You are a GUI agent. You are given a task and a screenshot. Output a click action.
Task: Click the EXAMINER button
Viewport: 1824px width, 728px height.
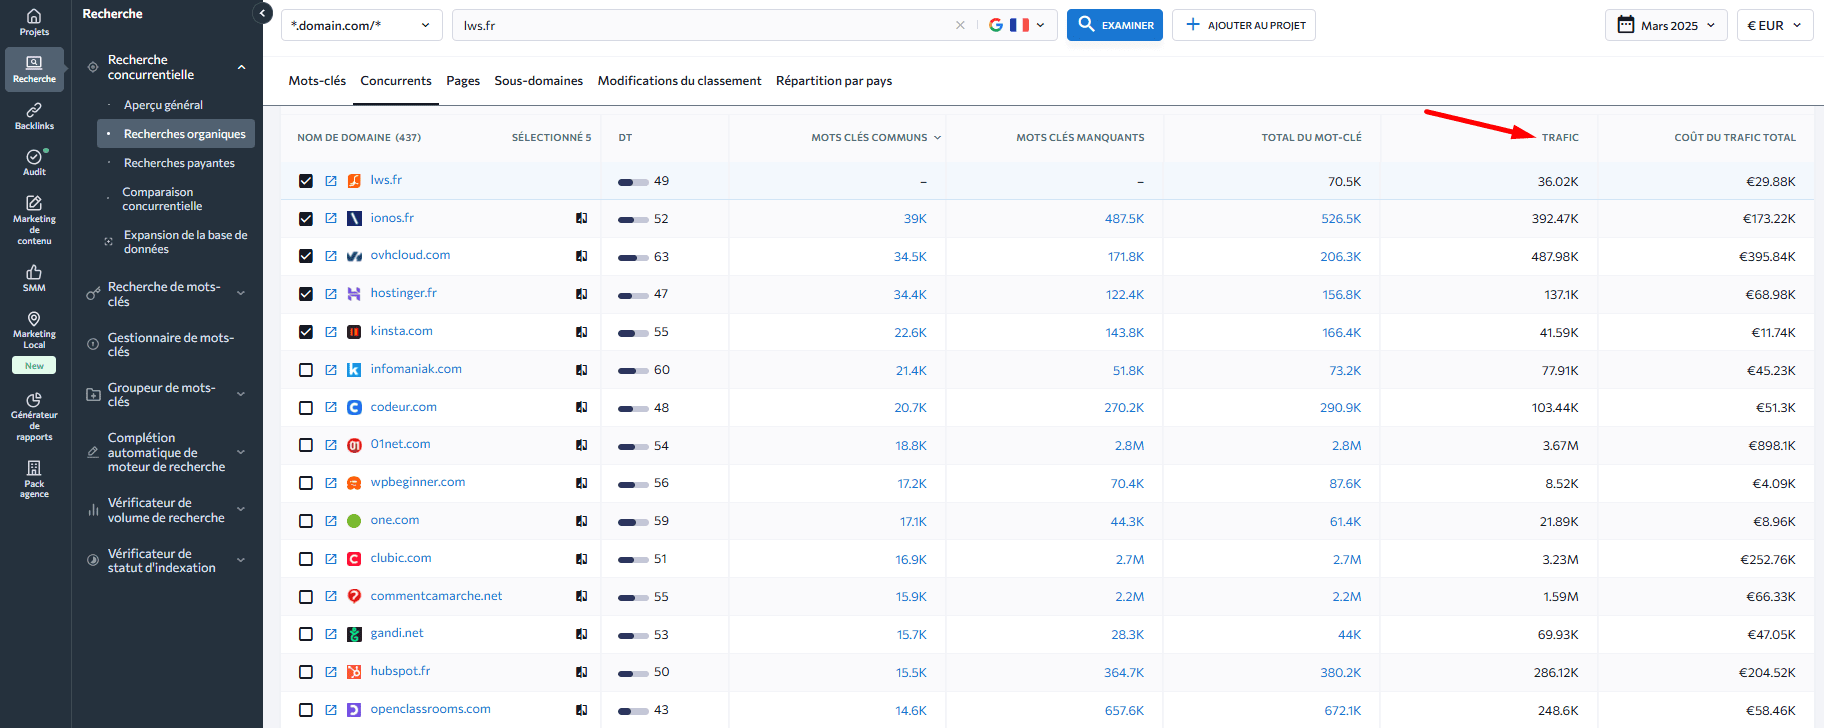point(1115,25)
